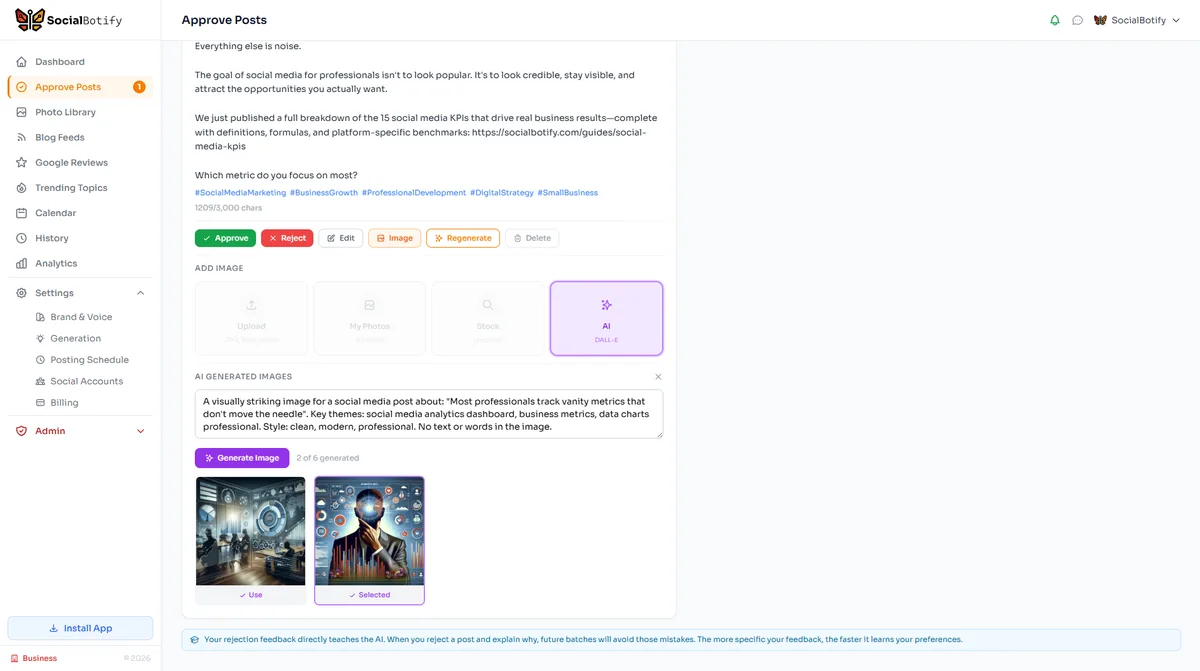Click Generate Image
This screenshot has height=671, width=1200.
point(242,457)
